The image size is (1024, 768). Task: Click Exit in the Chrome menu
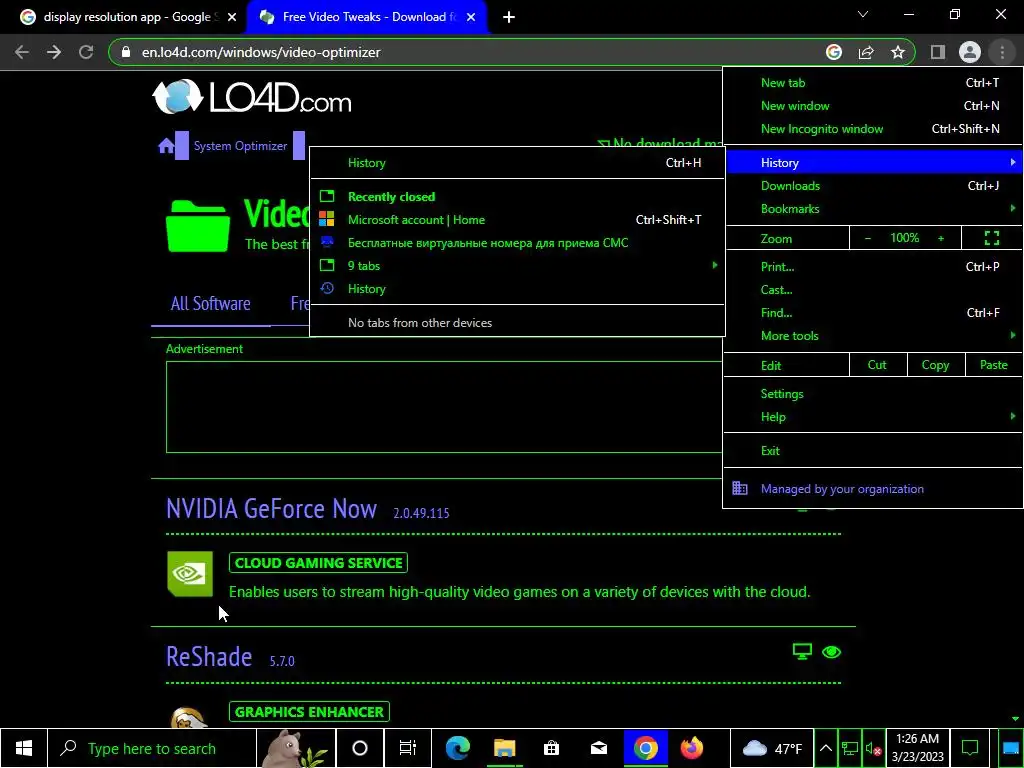pos(872,451)
